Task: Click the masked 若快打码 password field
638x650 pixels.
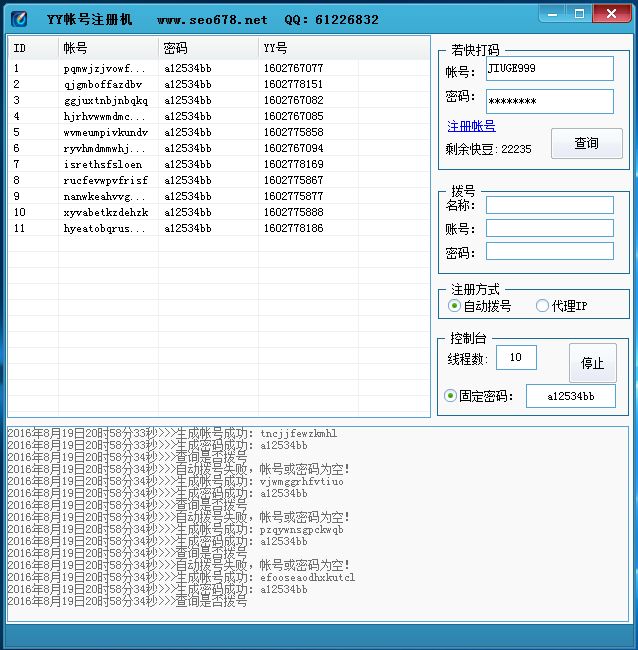Action: point(549,101)
